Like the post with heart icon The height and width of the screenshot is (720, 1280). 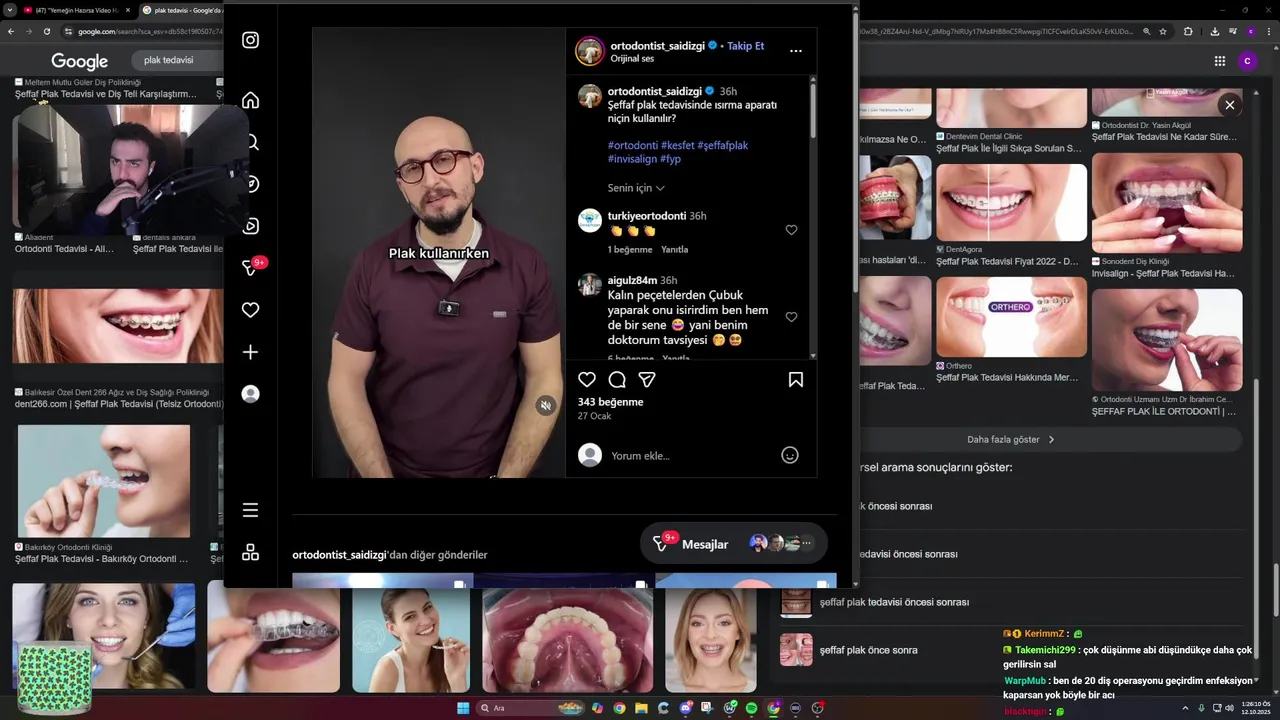point(587,379)
